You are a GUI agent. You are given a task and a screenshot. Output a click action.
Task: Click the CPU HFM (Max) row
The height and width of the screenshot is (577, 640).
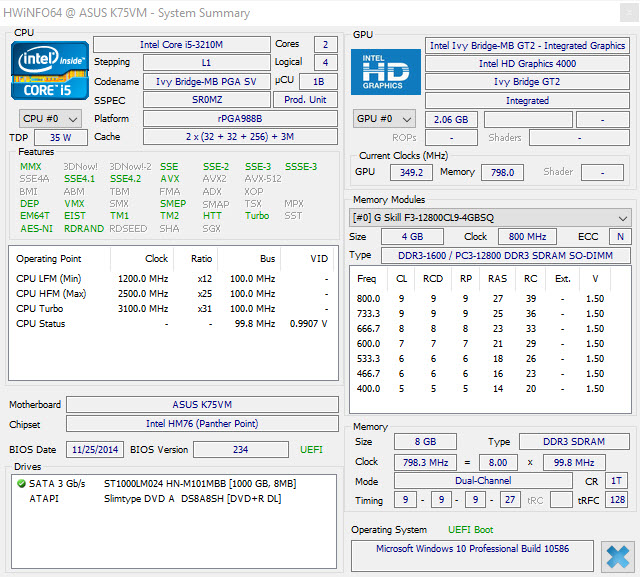[x=173, y=294]
